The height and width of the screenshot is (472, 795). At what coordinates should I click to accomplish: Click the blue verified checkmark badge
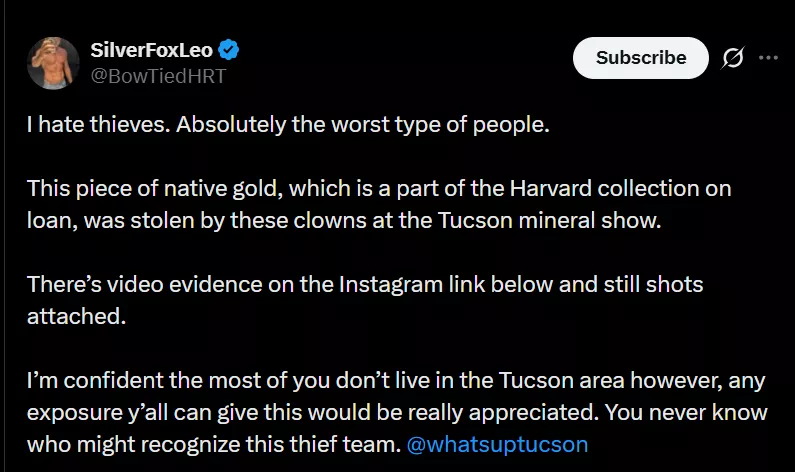[229, 49]
